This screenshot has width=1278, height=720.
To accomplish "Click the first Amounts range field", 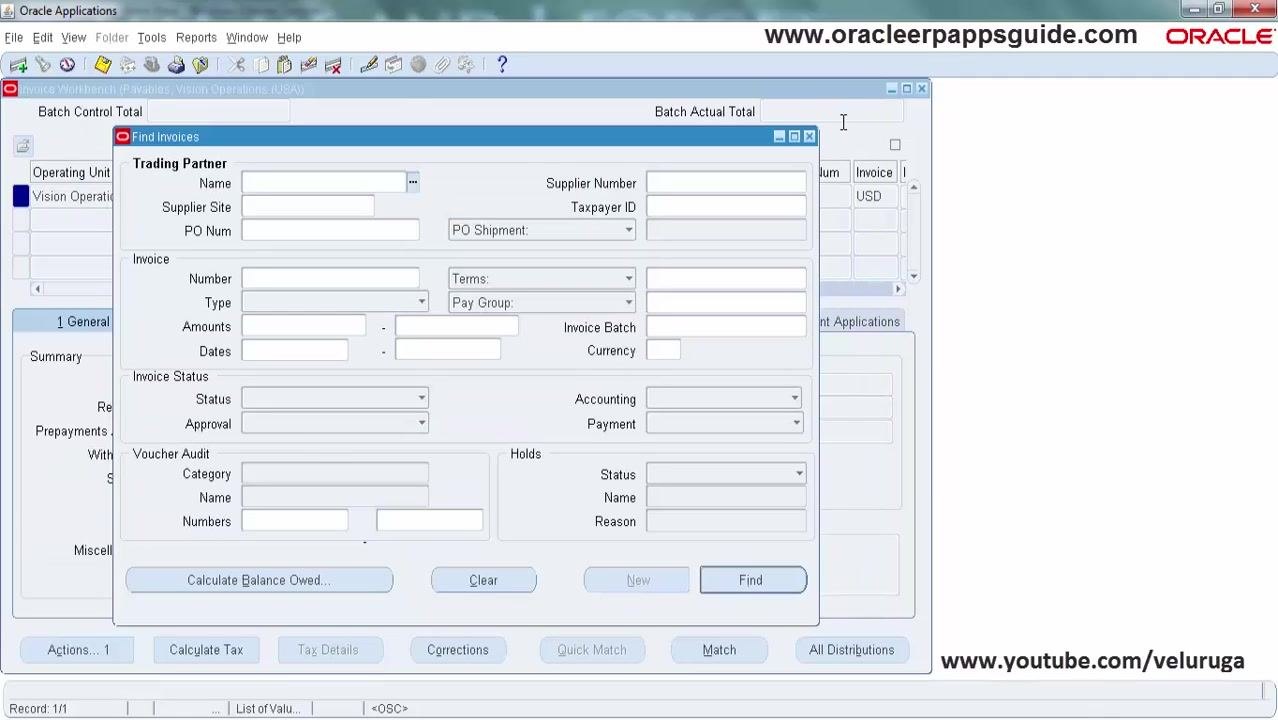I will (304, 327).
